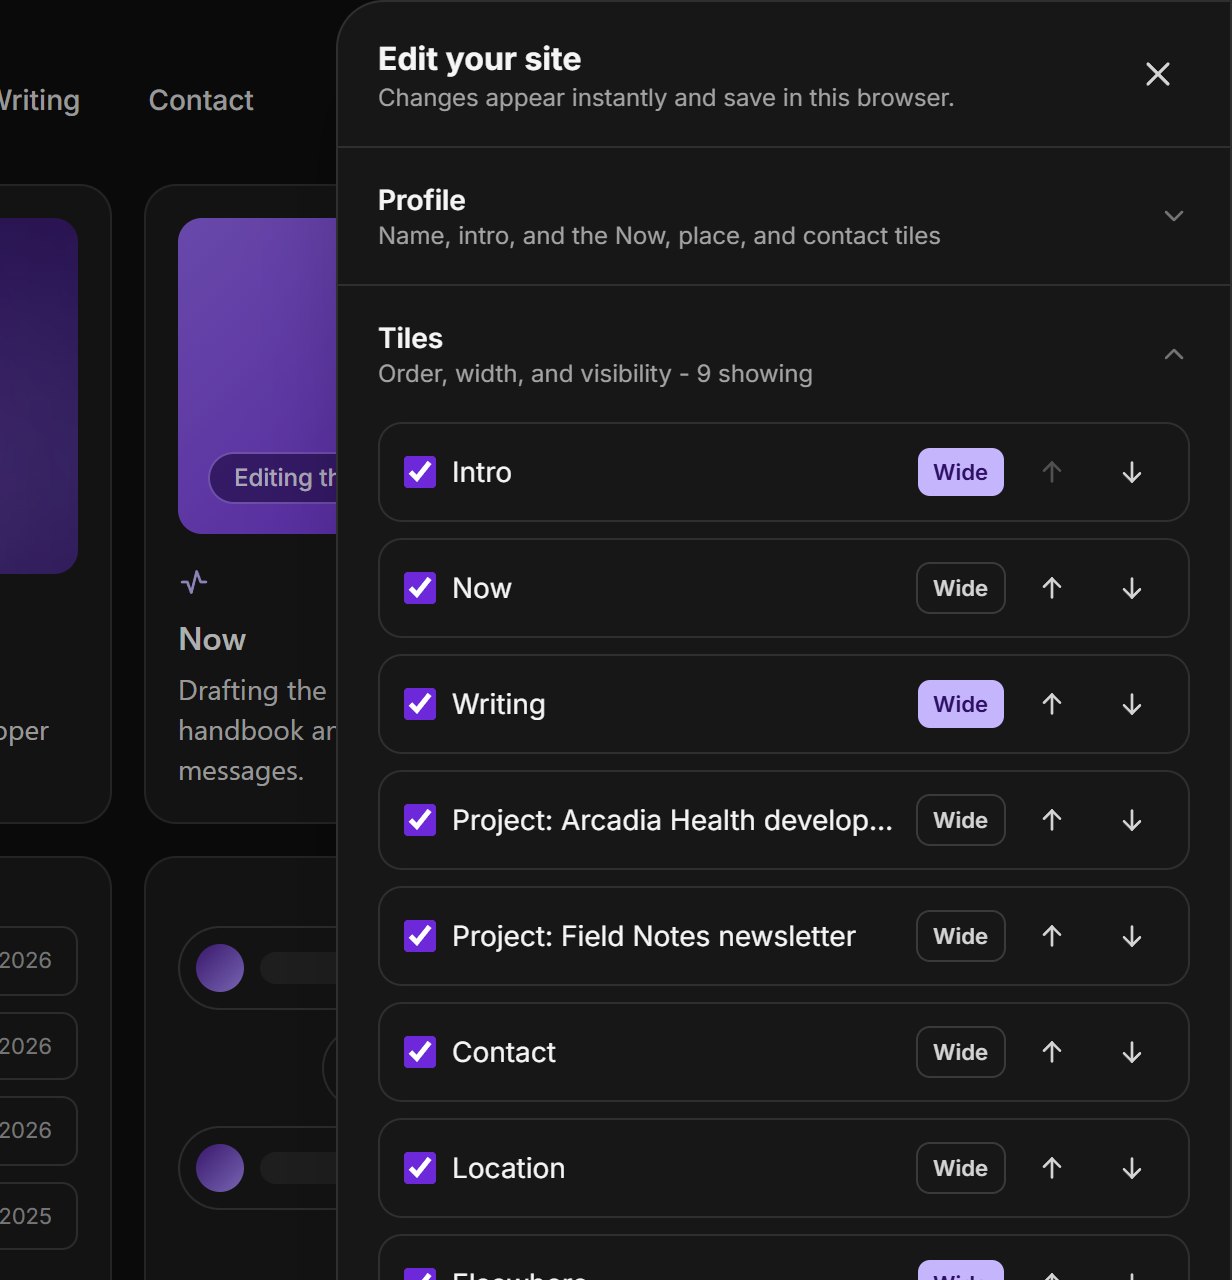Click the Now heading on the page
Image resolution: width=1232 pixels, height=1280 pixels.
point(212,639)
